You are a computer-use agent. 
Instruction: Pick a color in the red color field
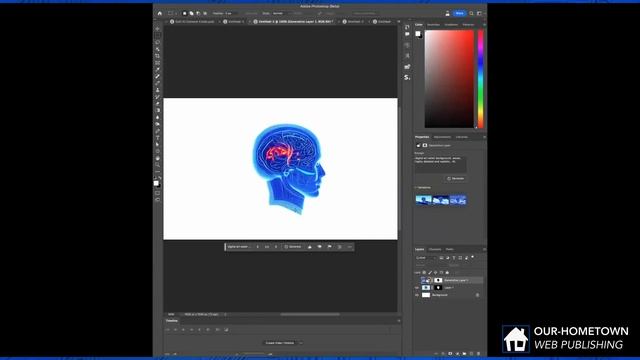(449, 79)
